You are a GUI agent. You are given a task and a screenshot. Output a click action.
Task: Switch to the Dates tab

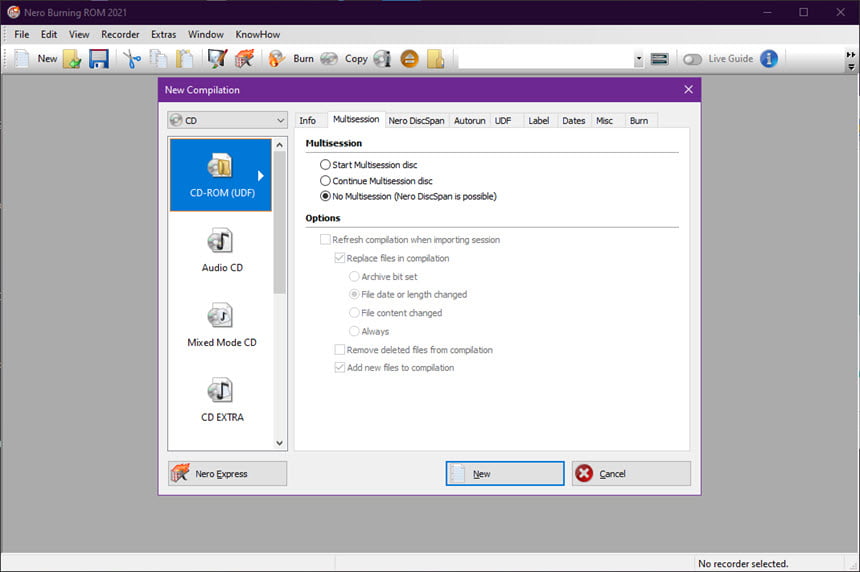[x=574, y=121]
